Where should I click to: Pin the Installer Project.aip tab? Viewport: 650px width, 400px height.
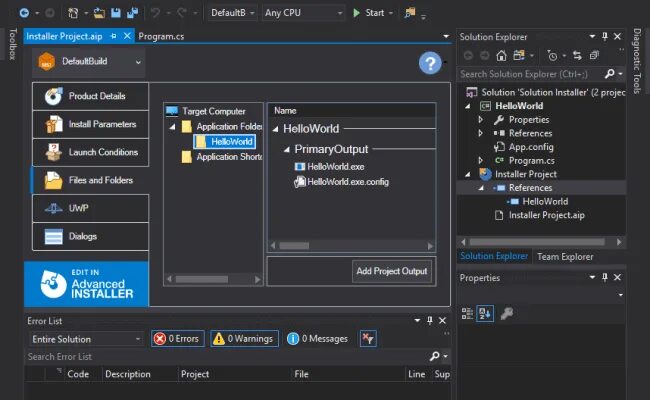point(113,36)
